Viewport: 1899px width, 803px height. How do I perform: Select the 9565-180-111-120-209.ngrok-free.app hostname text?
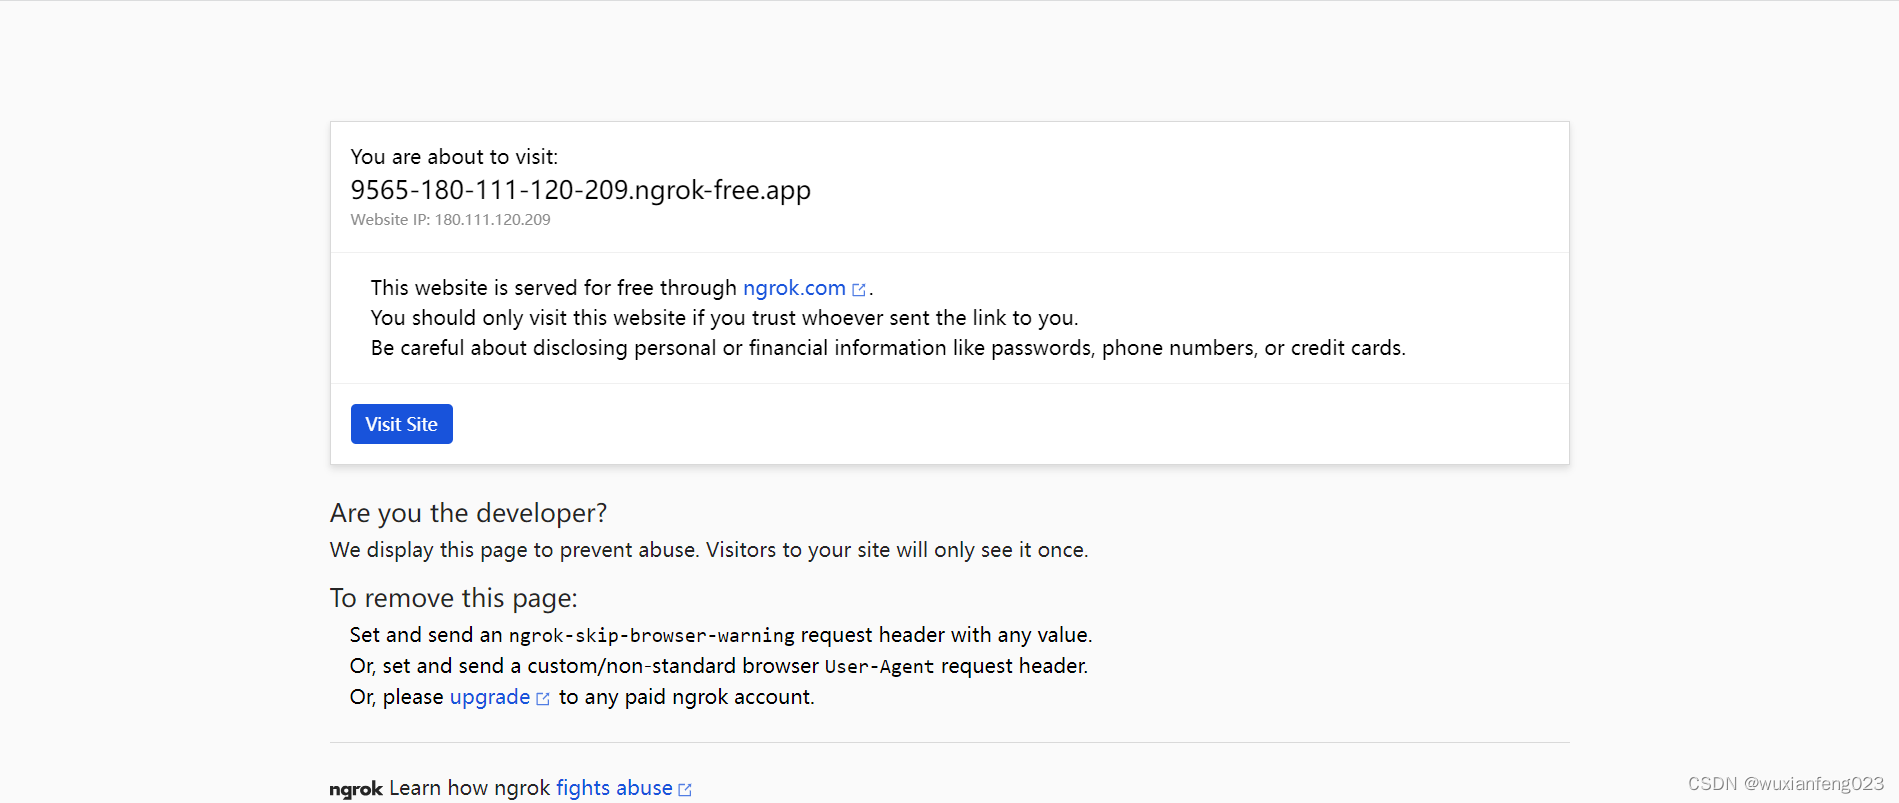click(x=580, y=190)
